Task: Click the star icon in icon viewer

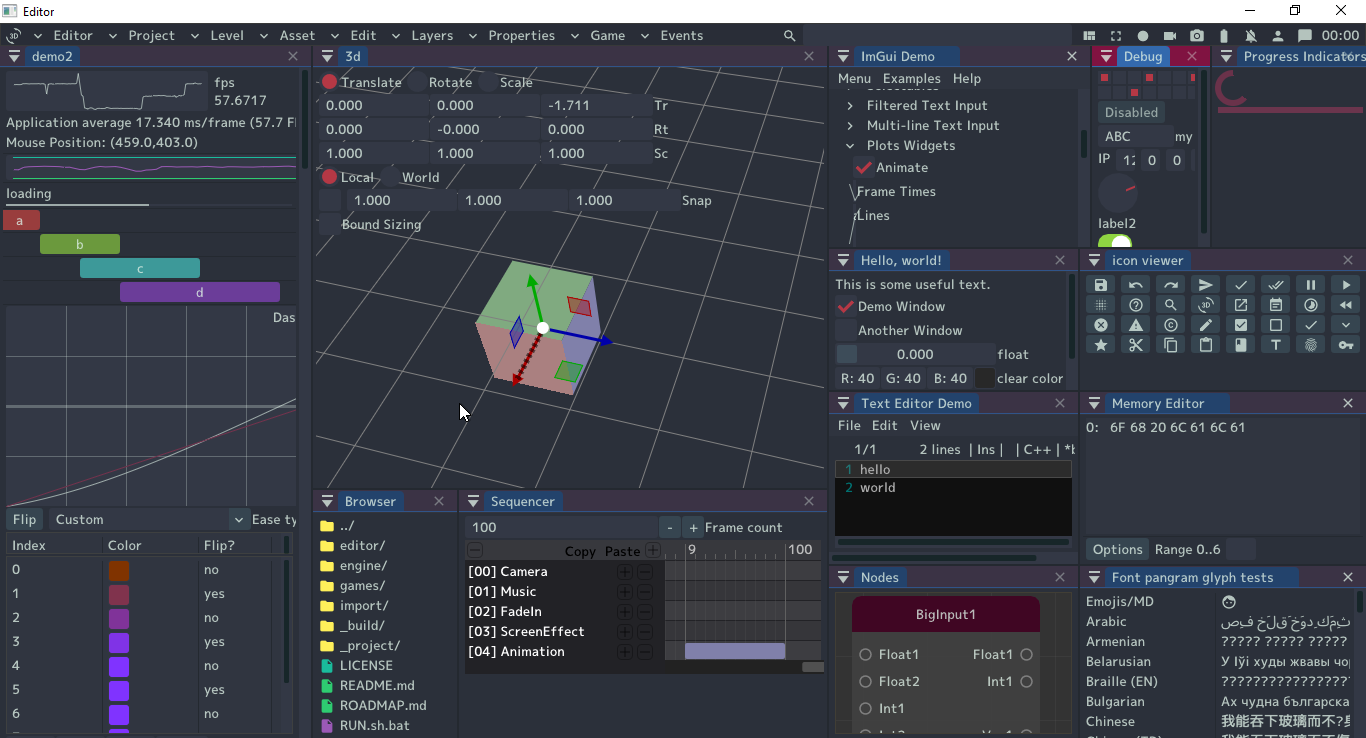Action: [x=1101, y=345]
